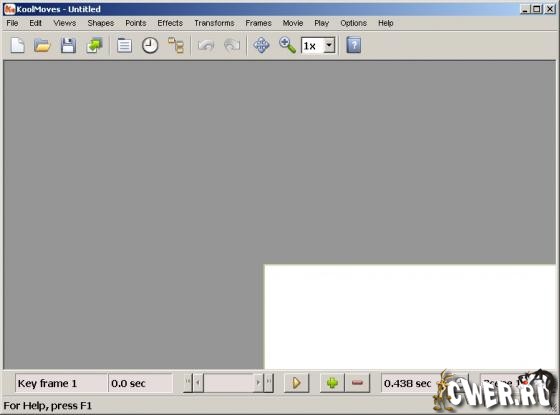Image resolution: width=560 pixels, height=415 pixels.
Task: Open the Help menu
Action: coord(386,23)
